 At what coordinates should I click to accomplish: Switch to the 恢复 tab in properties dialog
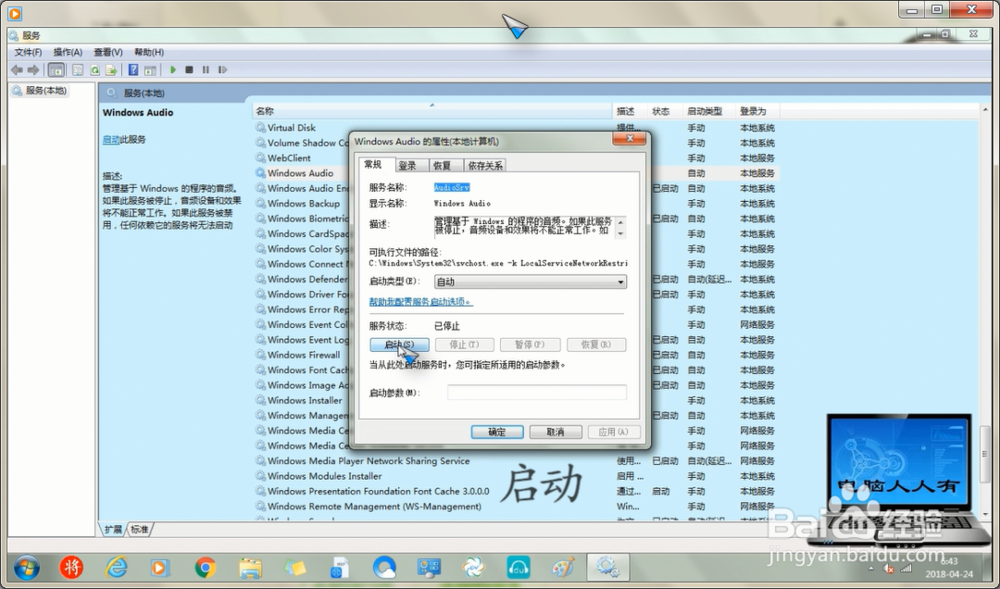(442, 166)
